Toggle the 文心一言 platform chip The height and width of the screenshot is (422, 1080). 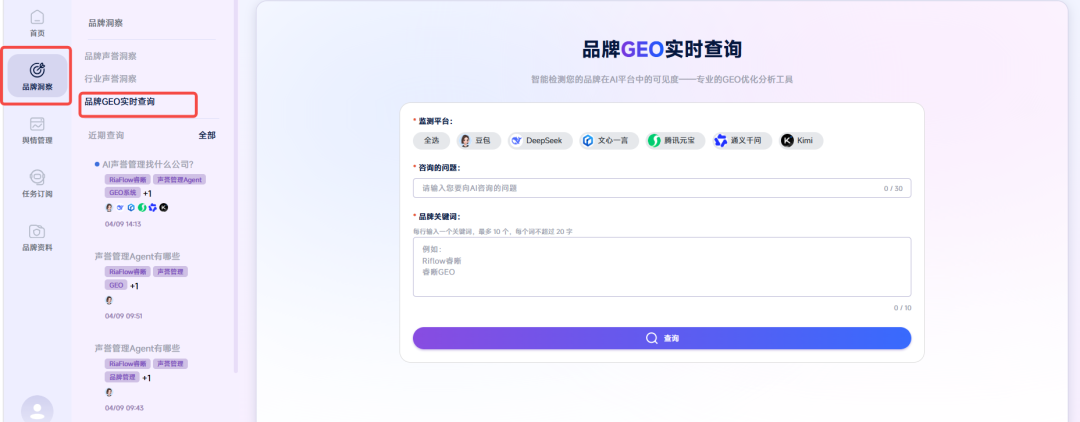click(607, 141)
